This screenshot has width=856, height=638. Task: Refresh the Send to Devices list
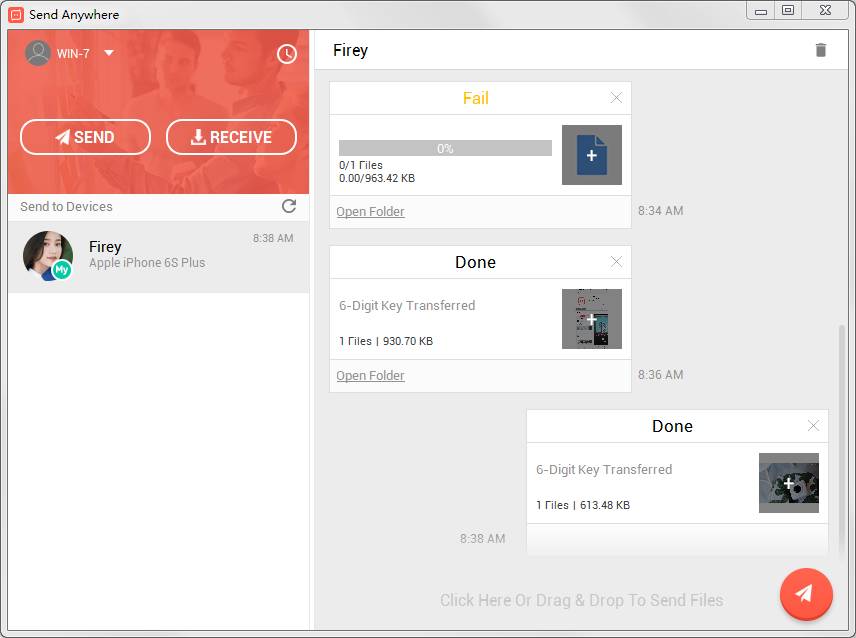tap(289, 206)
